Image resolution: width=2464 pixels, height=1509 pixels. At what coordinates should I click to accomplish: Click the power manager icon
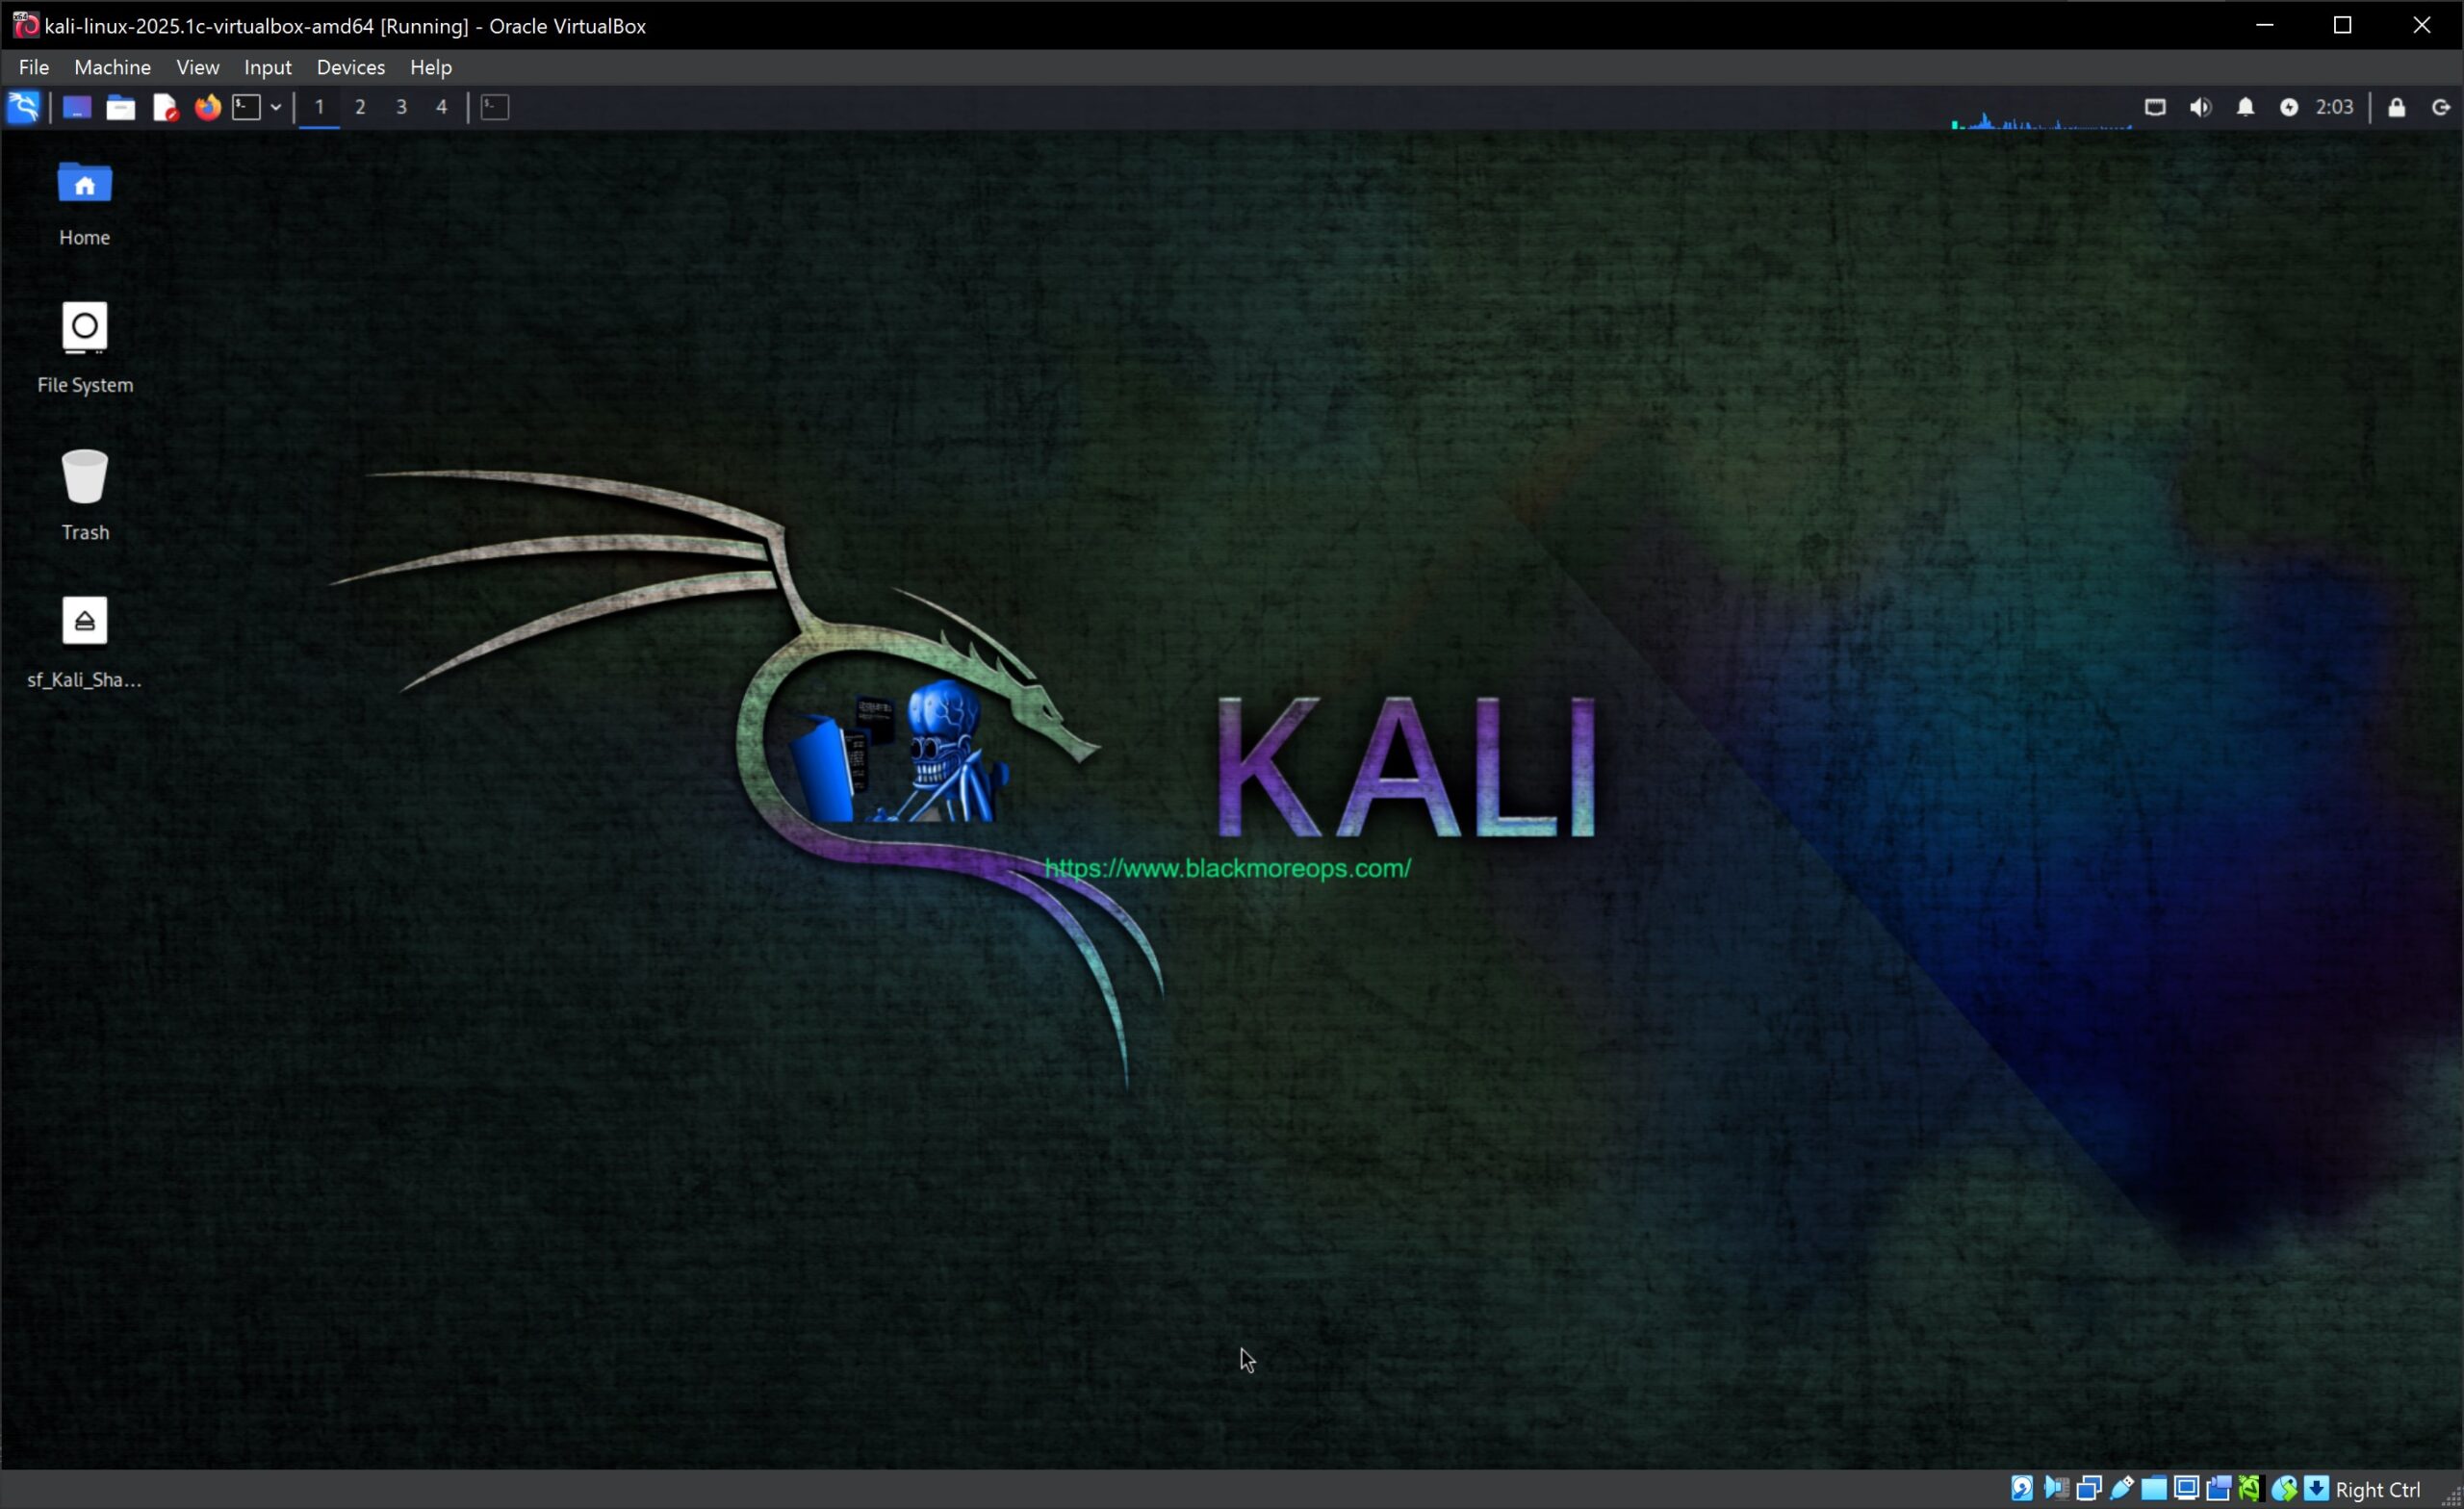coord(2289,107)
